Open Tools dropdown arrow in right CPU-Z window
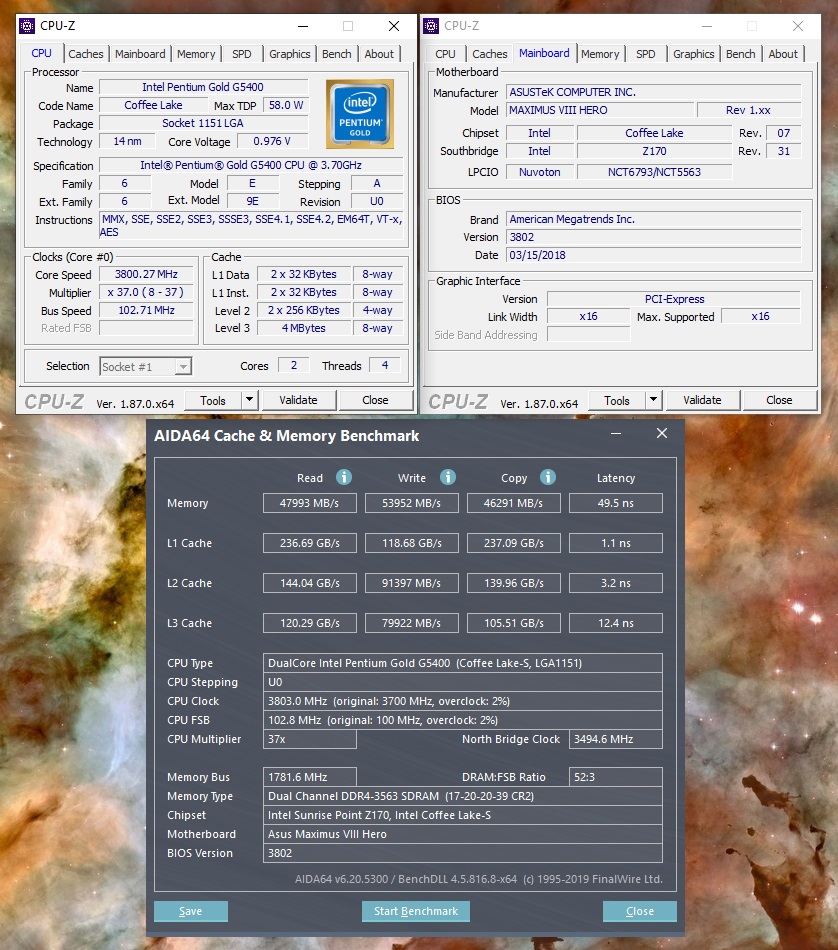The width and height of the screenshot is (838, 950). (653, 400)
